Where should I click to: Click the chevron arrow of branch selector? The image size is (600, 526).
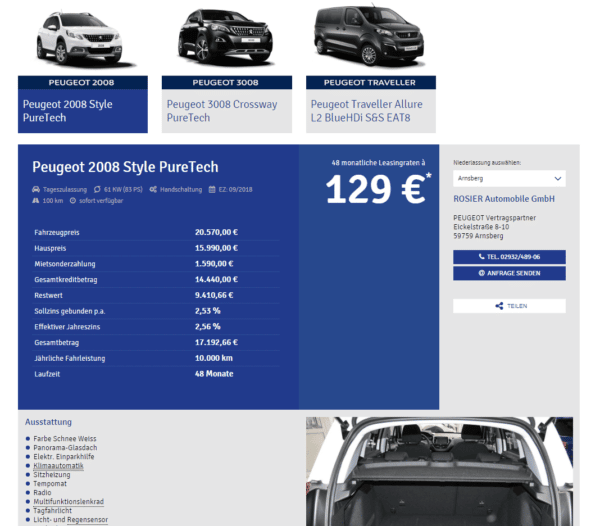558,178
